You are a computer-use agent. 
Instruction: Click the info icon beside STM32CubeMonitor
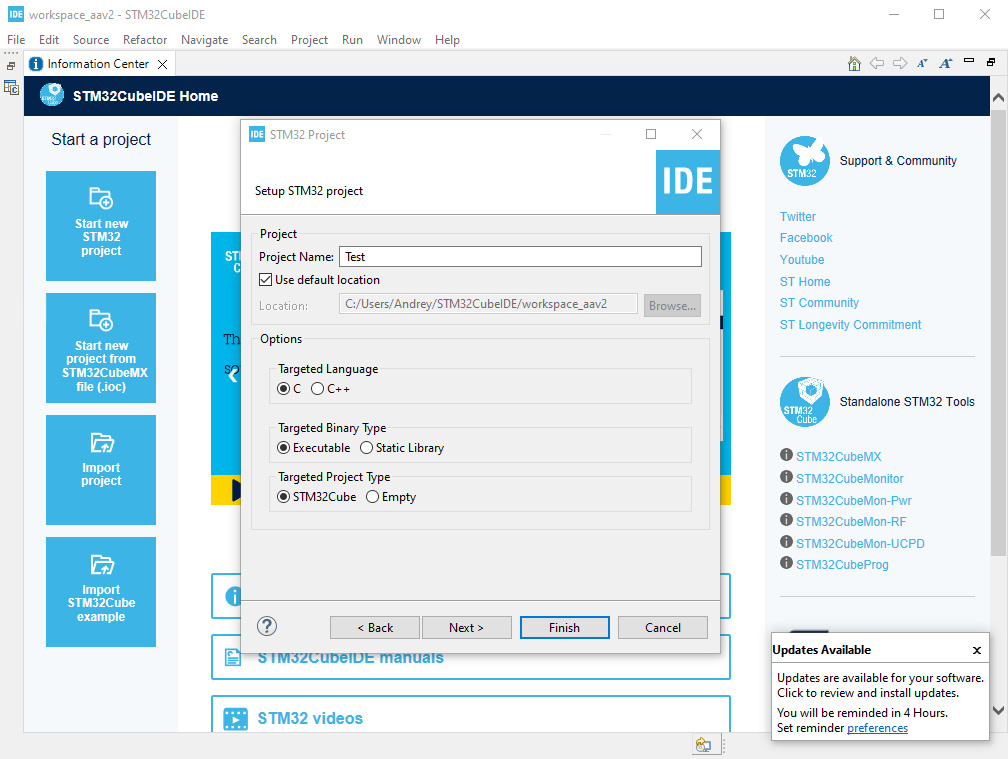786,477
